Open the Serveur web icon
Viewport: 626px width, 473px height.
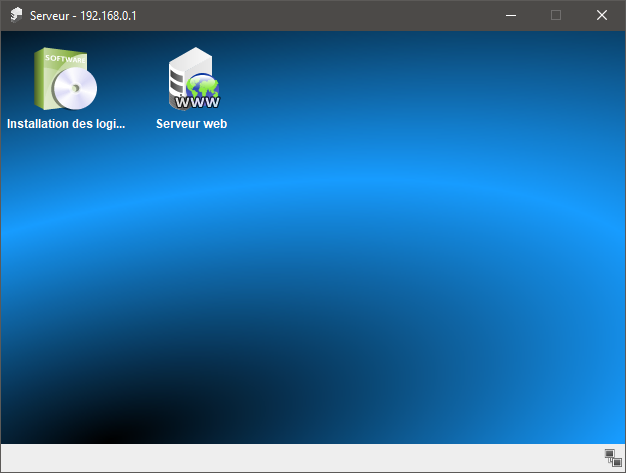coord(192,80)
